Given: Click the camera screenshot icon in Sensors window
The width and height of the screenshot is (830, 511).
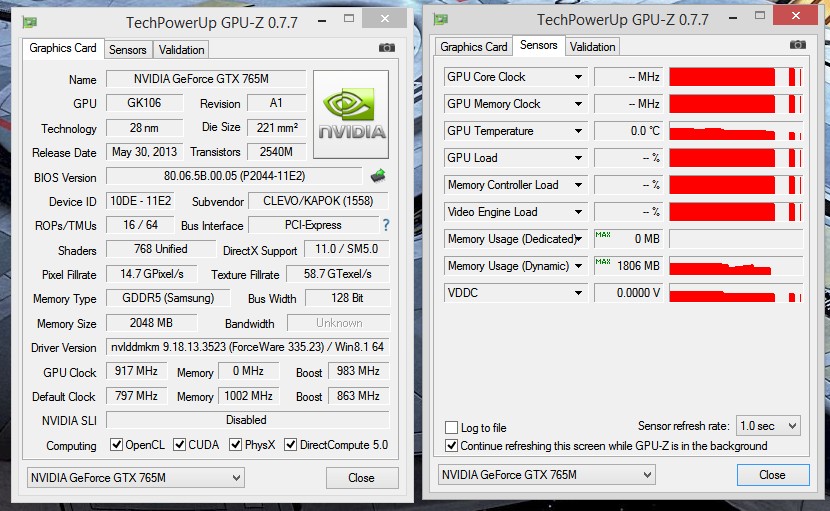Looking at the screenshot, I should pyautogui.click(x=798, y=44).
